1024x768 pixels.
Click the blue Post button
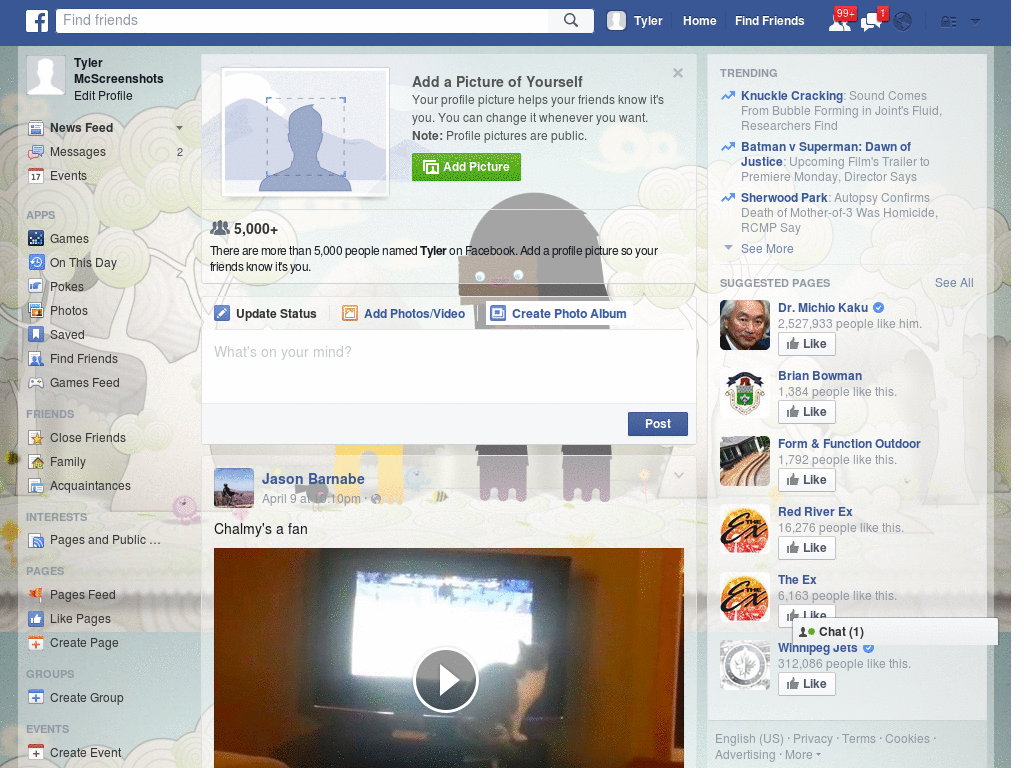coord(658,424)
